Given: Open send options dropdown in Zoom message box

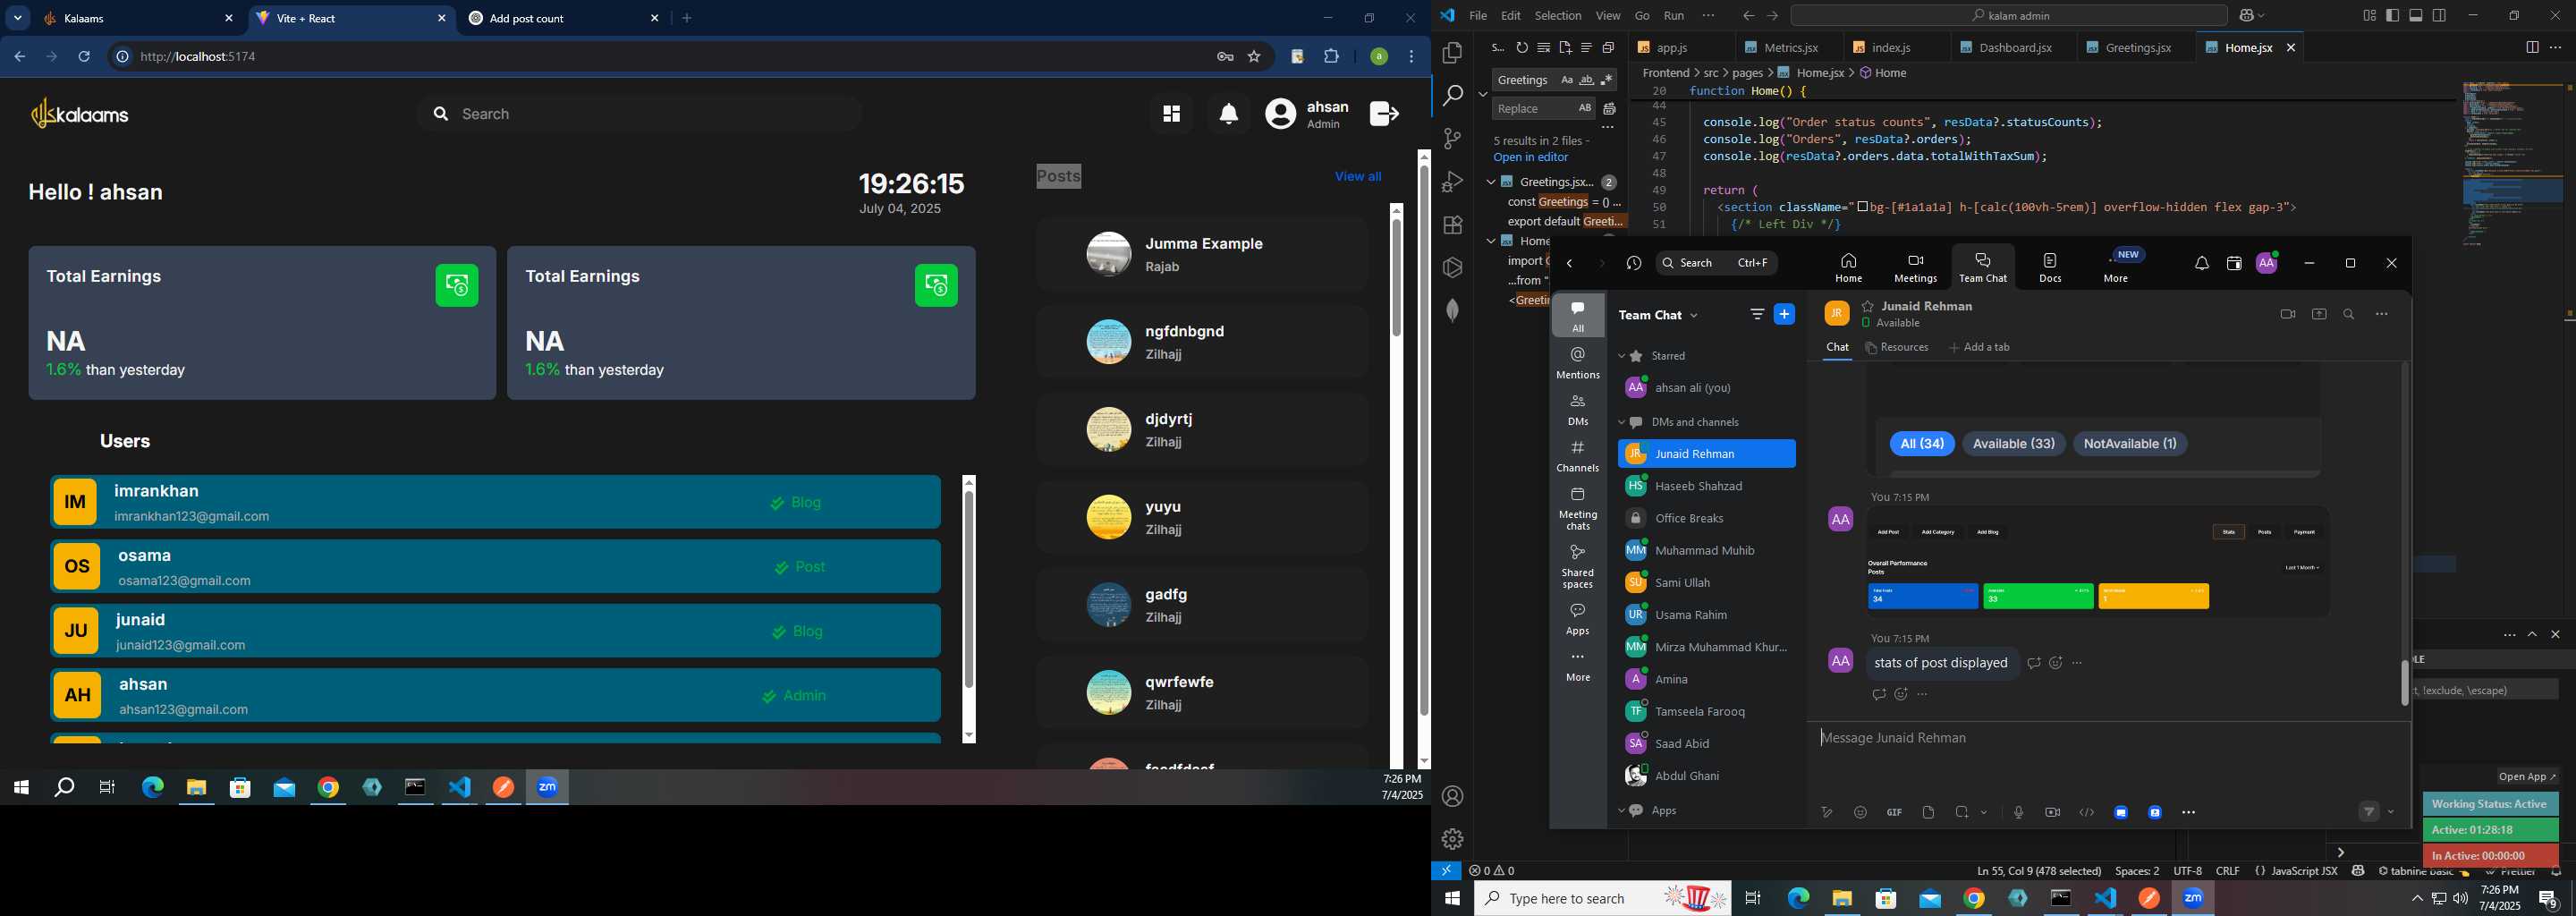Looking at the screenshot, I should point(2391,813).
